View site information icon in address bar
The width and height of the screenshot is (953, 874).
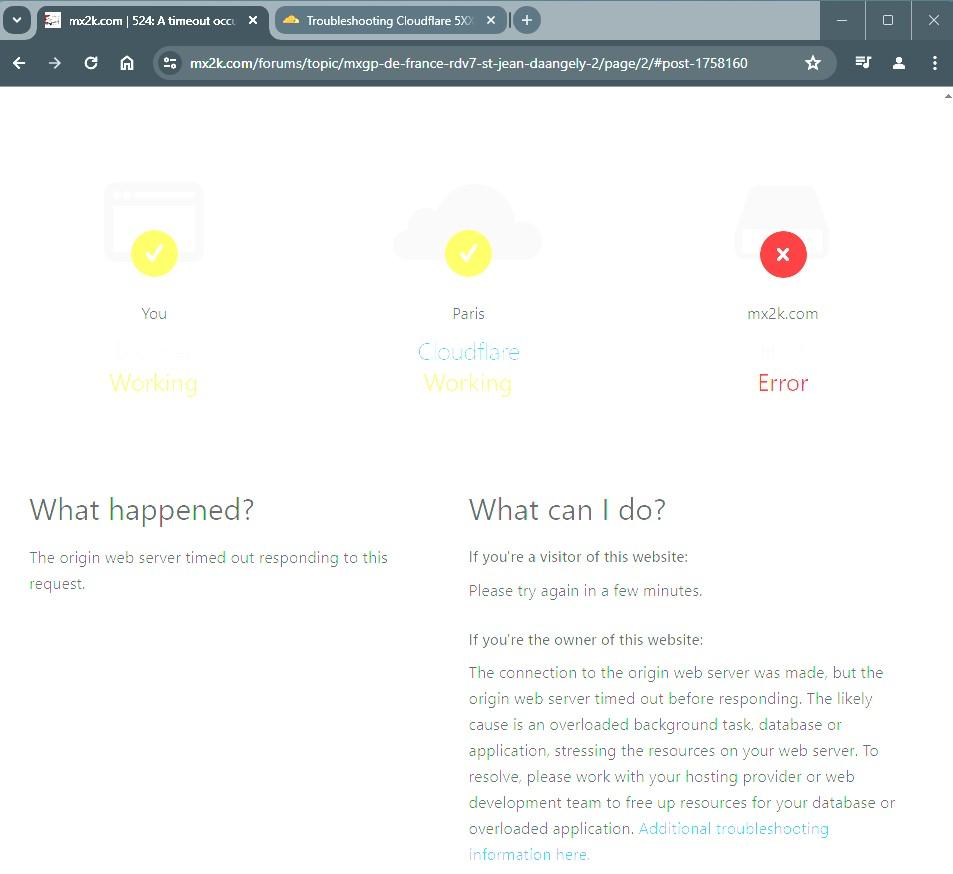pos(170,63)
